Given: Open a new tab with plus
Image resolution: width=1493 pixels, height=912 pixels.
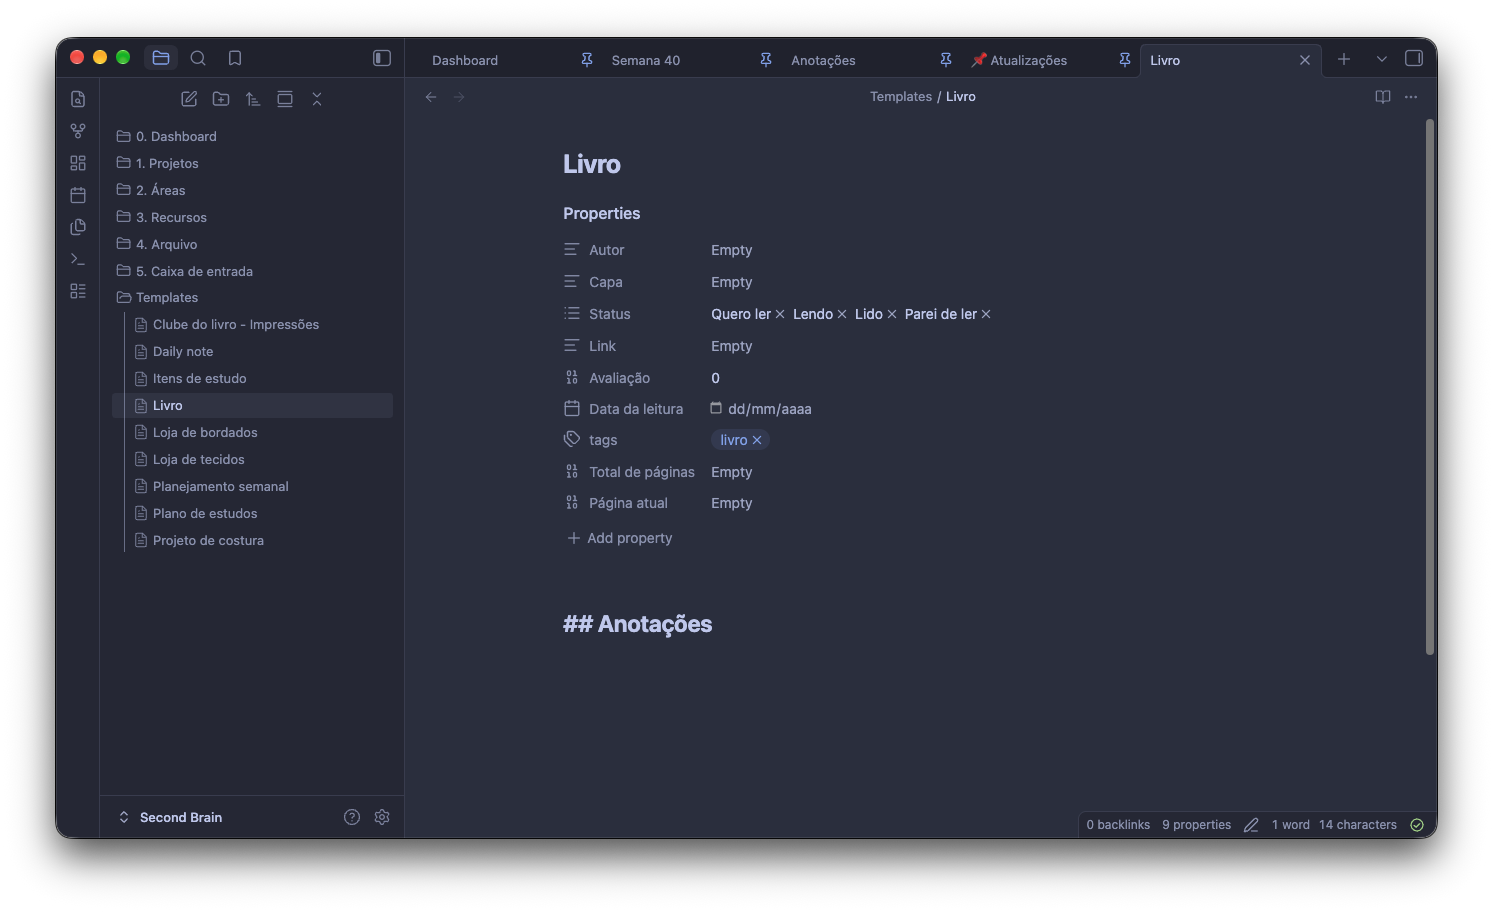Looking at the screenshot, I should point(1344,59).
